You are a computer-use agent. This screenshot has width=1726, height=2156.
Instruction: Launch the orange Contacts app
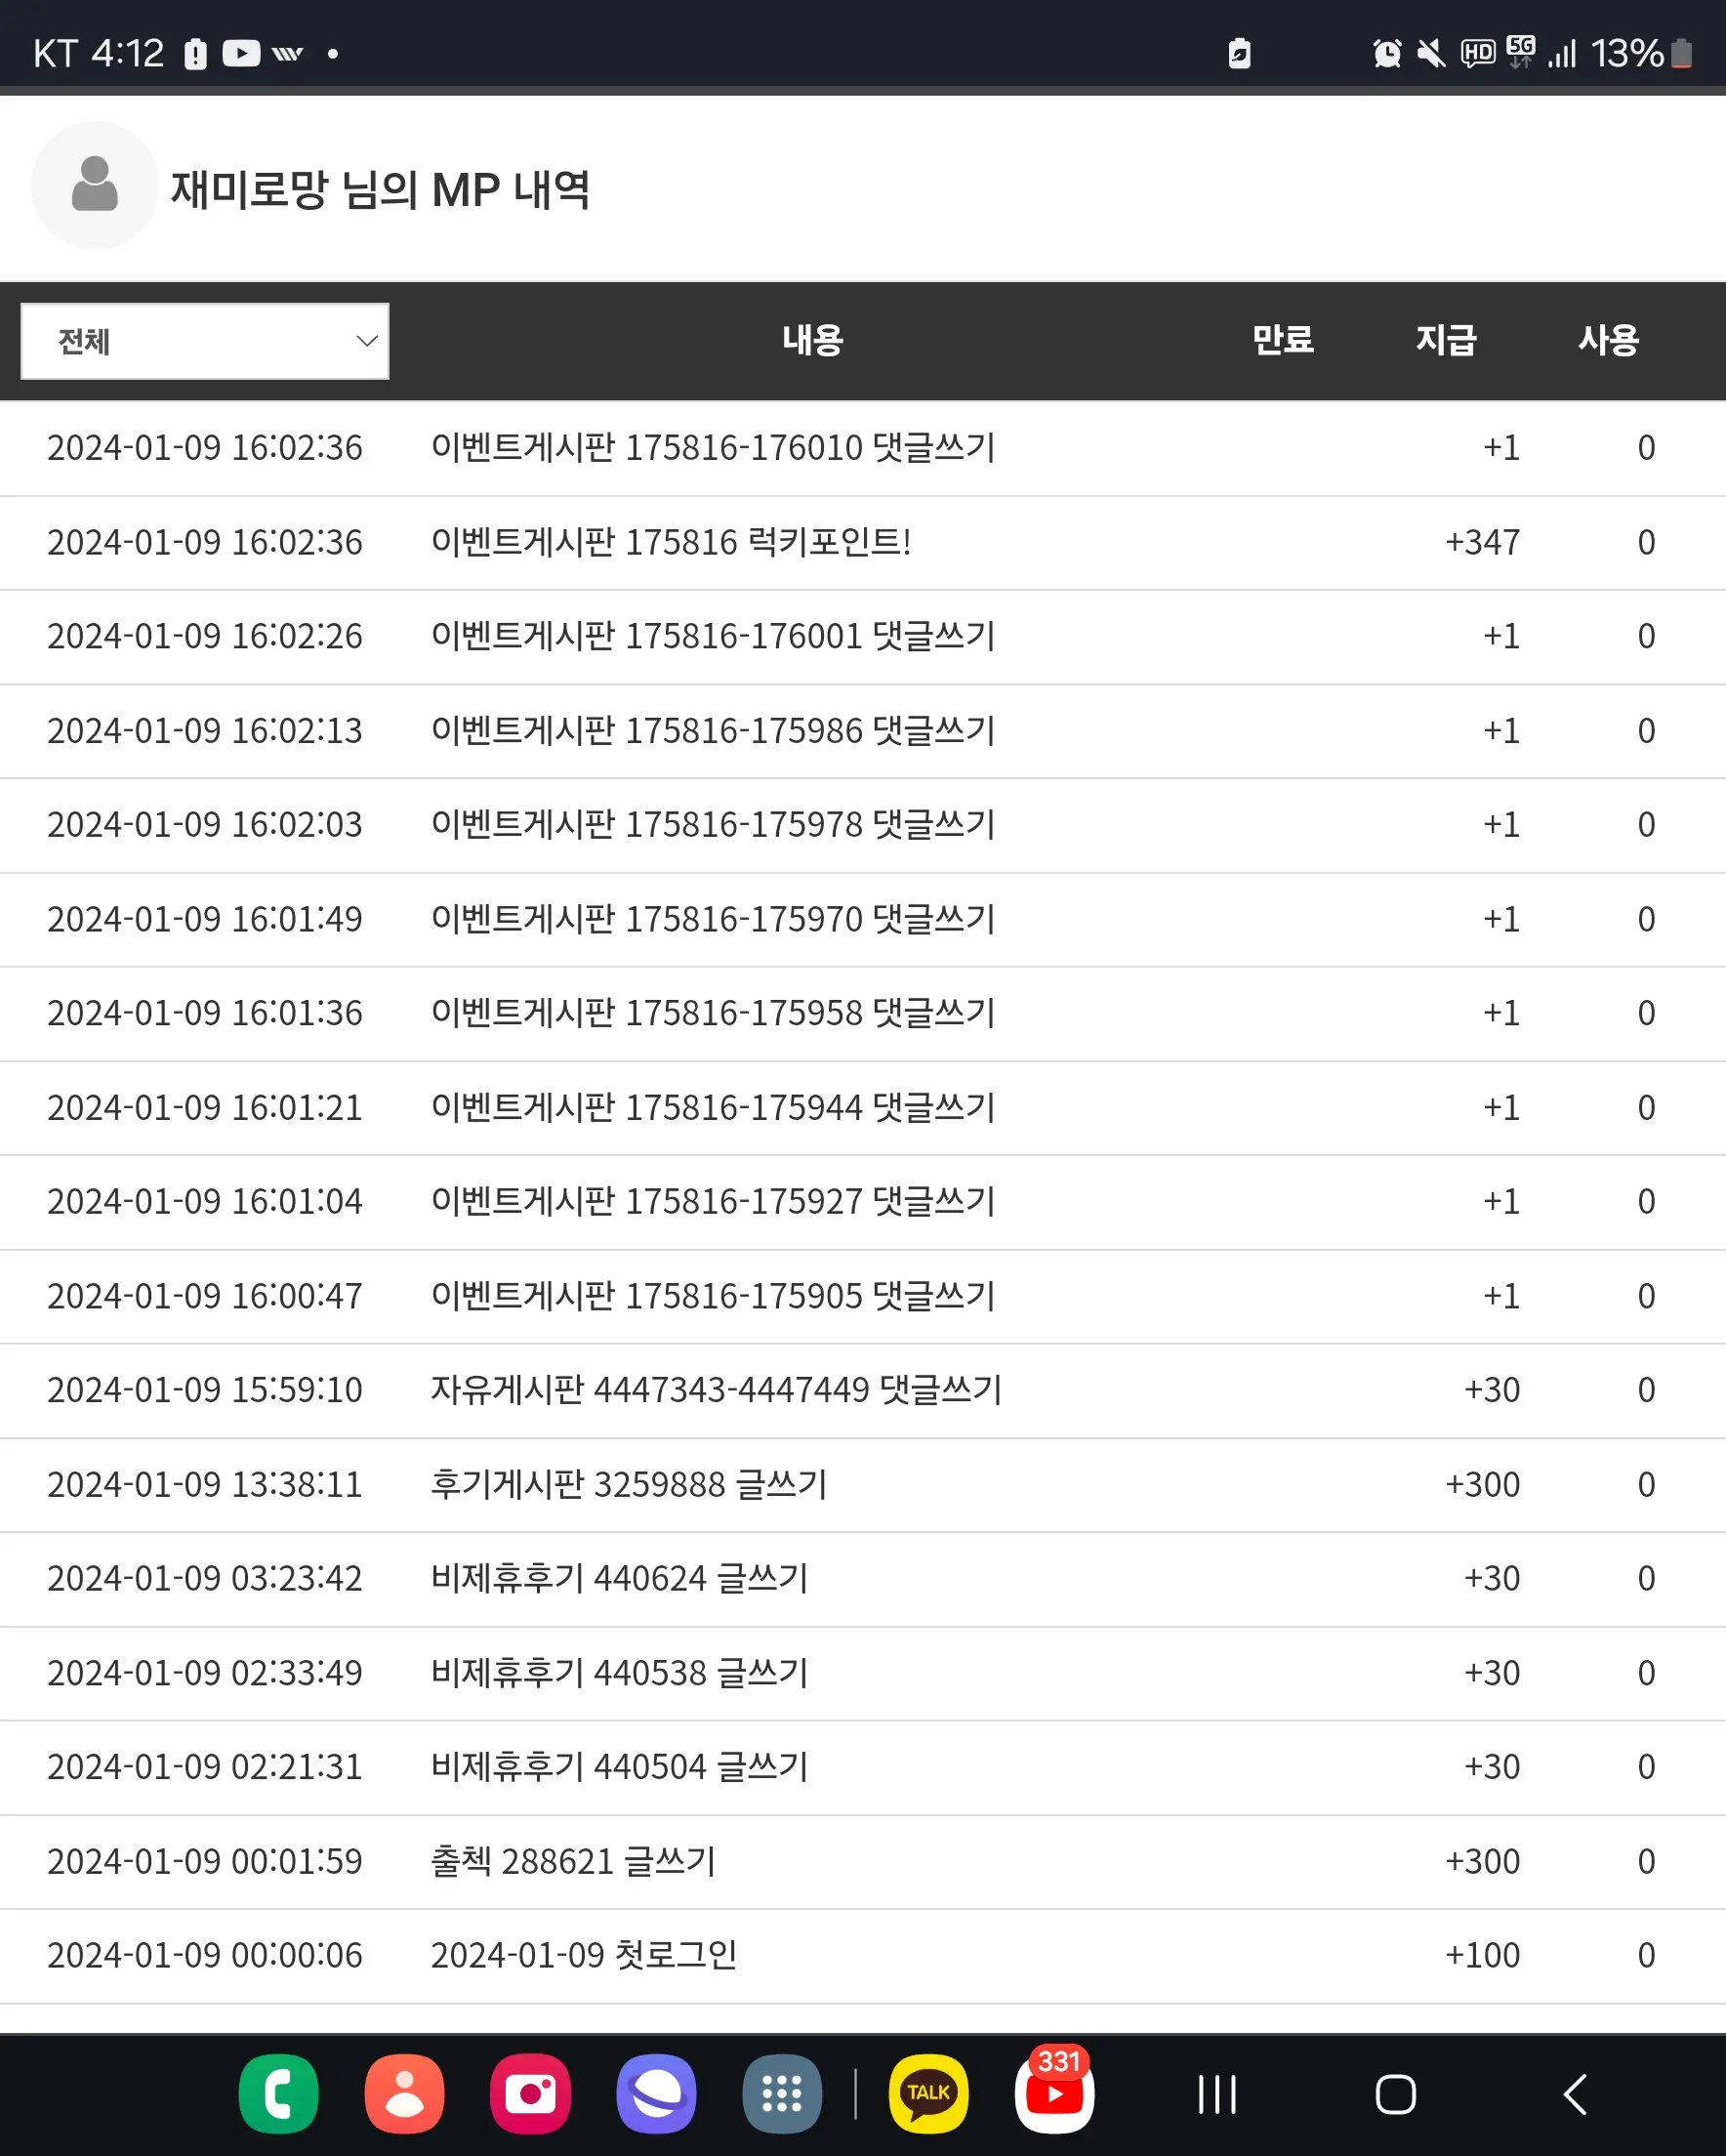(404, 2093)
